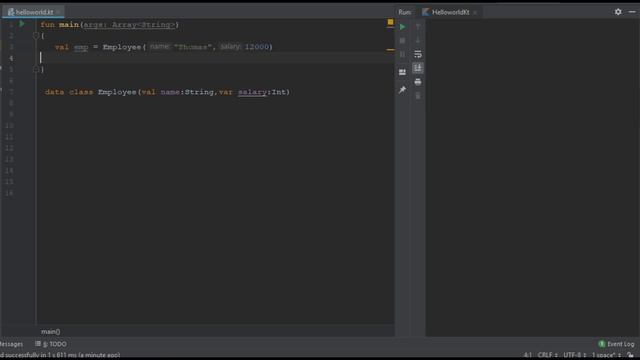Screen dimensions: 640x360
Task: Open the Event Log
Action: click(616, 344)
